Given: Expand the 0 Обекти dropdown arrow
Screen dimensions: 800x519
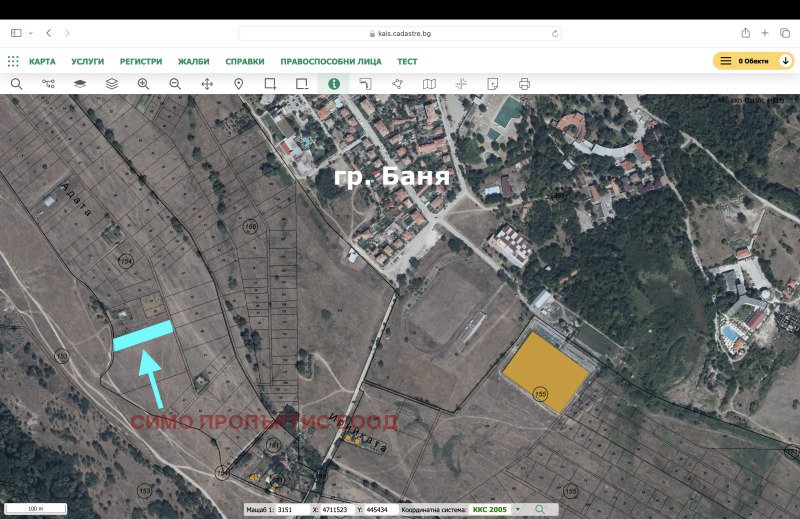Looking at the screenshot, I should pos(785,61).
